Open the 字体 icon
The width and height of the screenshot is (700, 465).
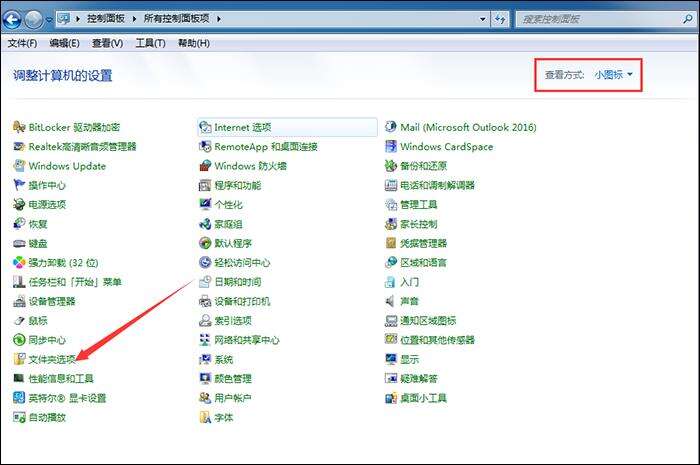pos(205,418)
